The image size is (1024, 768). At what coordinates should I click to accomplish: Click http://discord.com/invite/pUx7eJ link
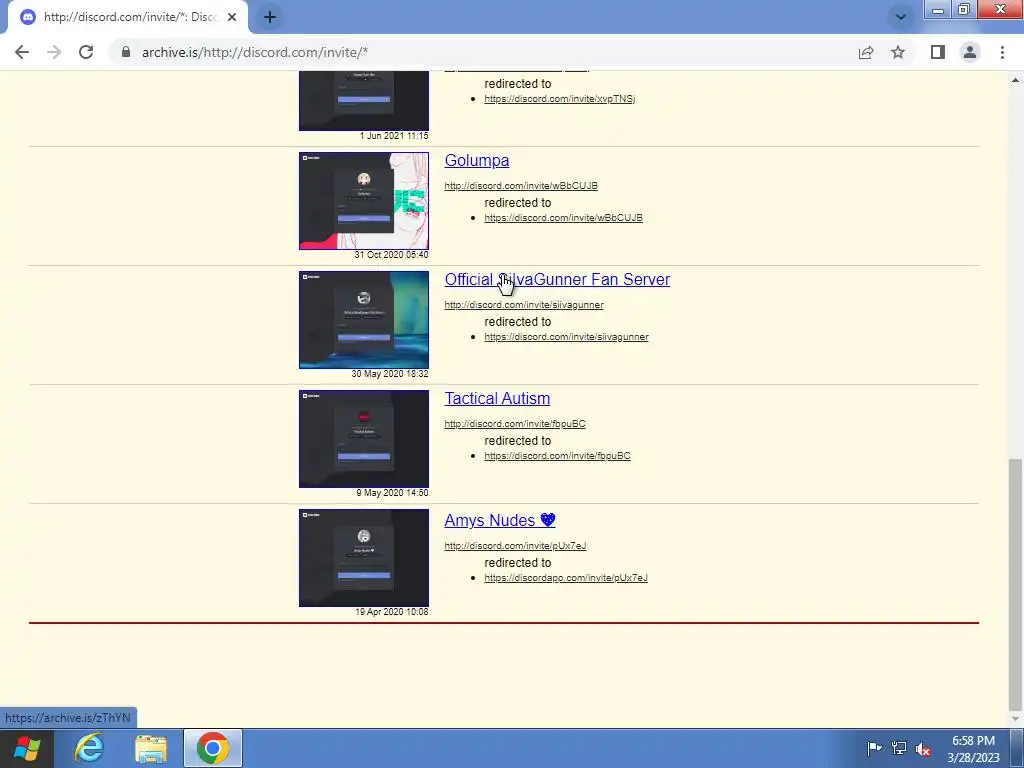coord(515,546)
